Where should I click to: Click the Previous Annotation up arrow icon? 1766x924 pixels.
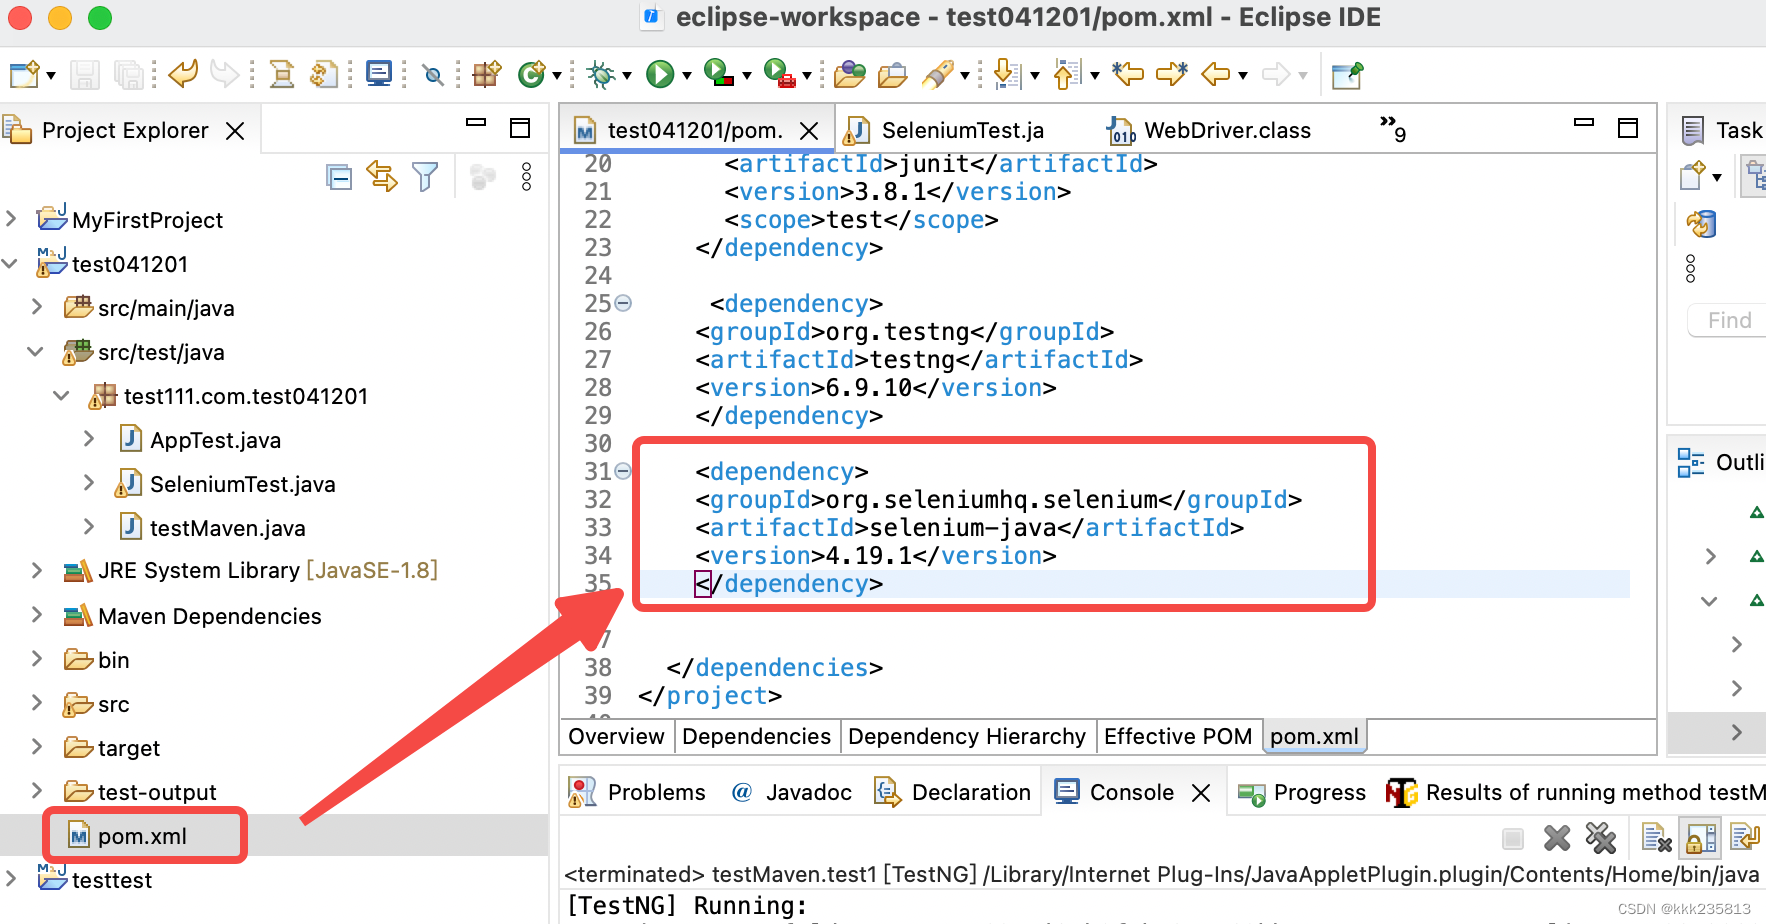coord(1067,74)
